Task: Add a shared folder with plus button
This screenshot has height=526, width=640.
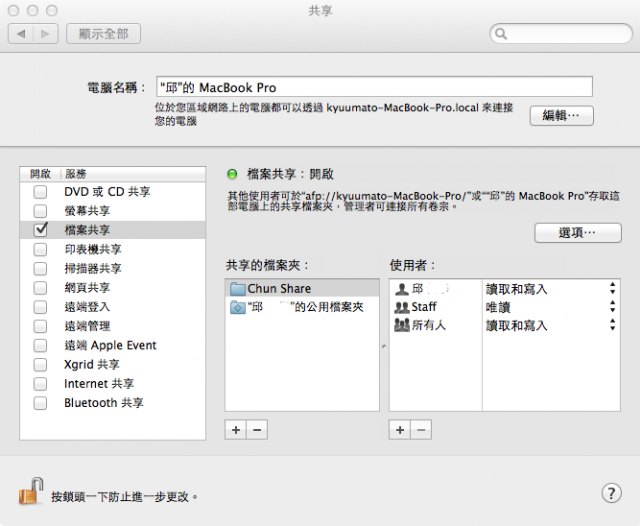Action: tap(236, 430)
